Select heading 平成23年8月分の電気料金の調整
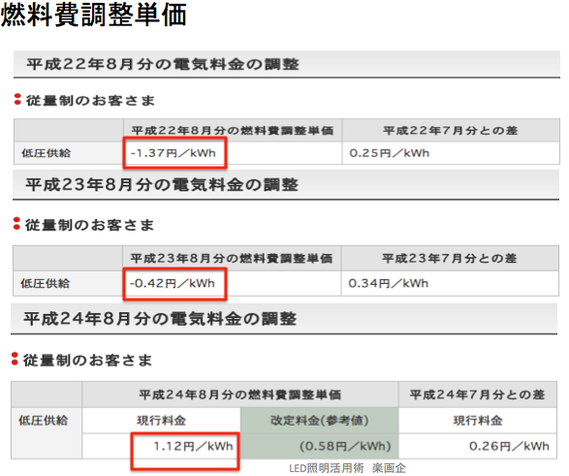 (162, 185)
